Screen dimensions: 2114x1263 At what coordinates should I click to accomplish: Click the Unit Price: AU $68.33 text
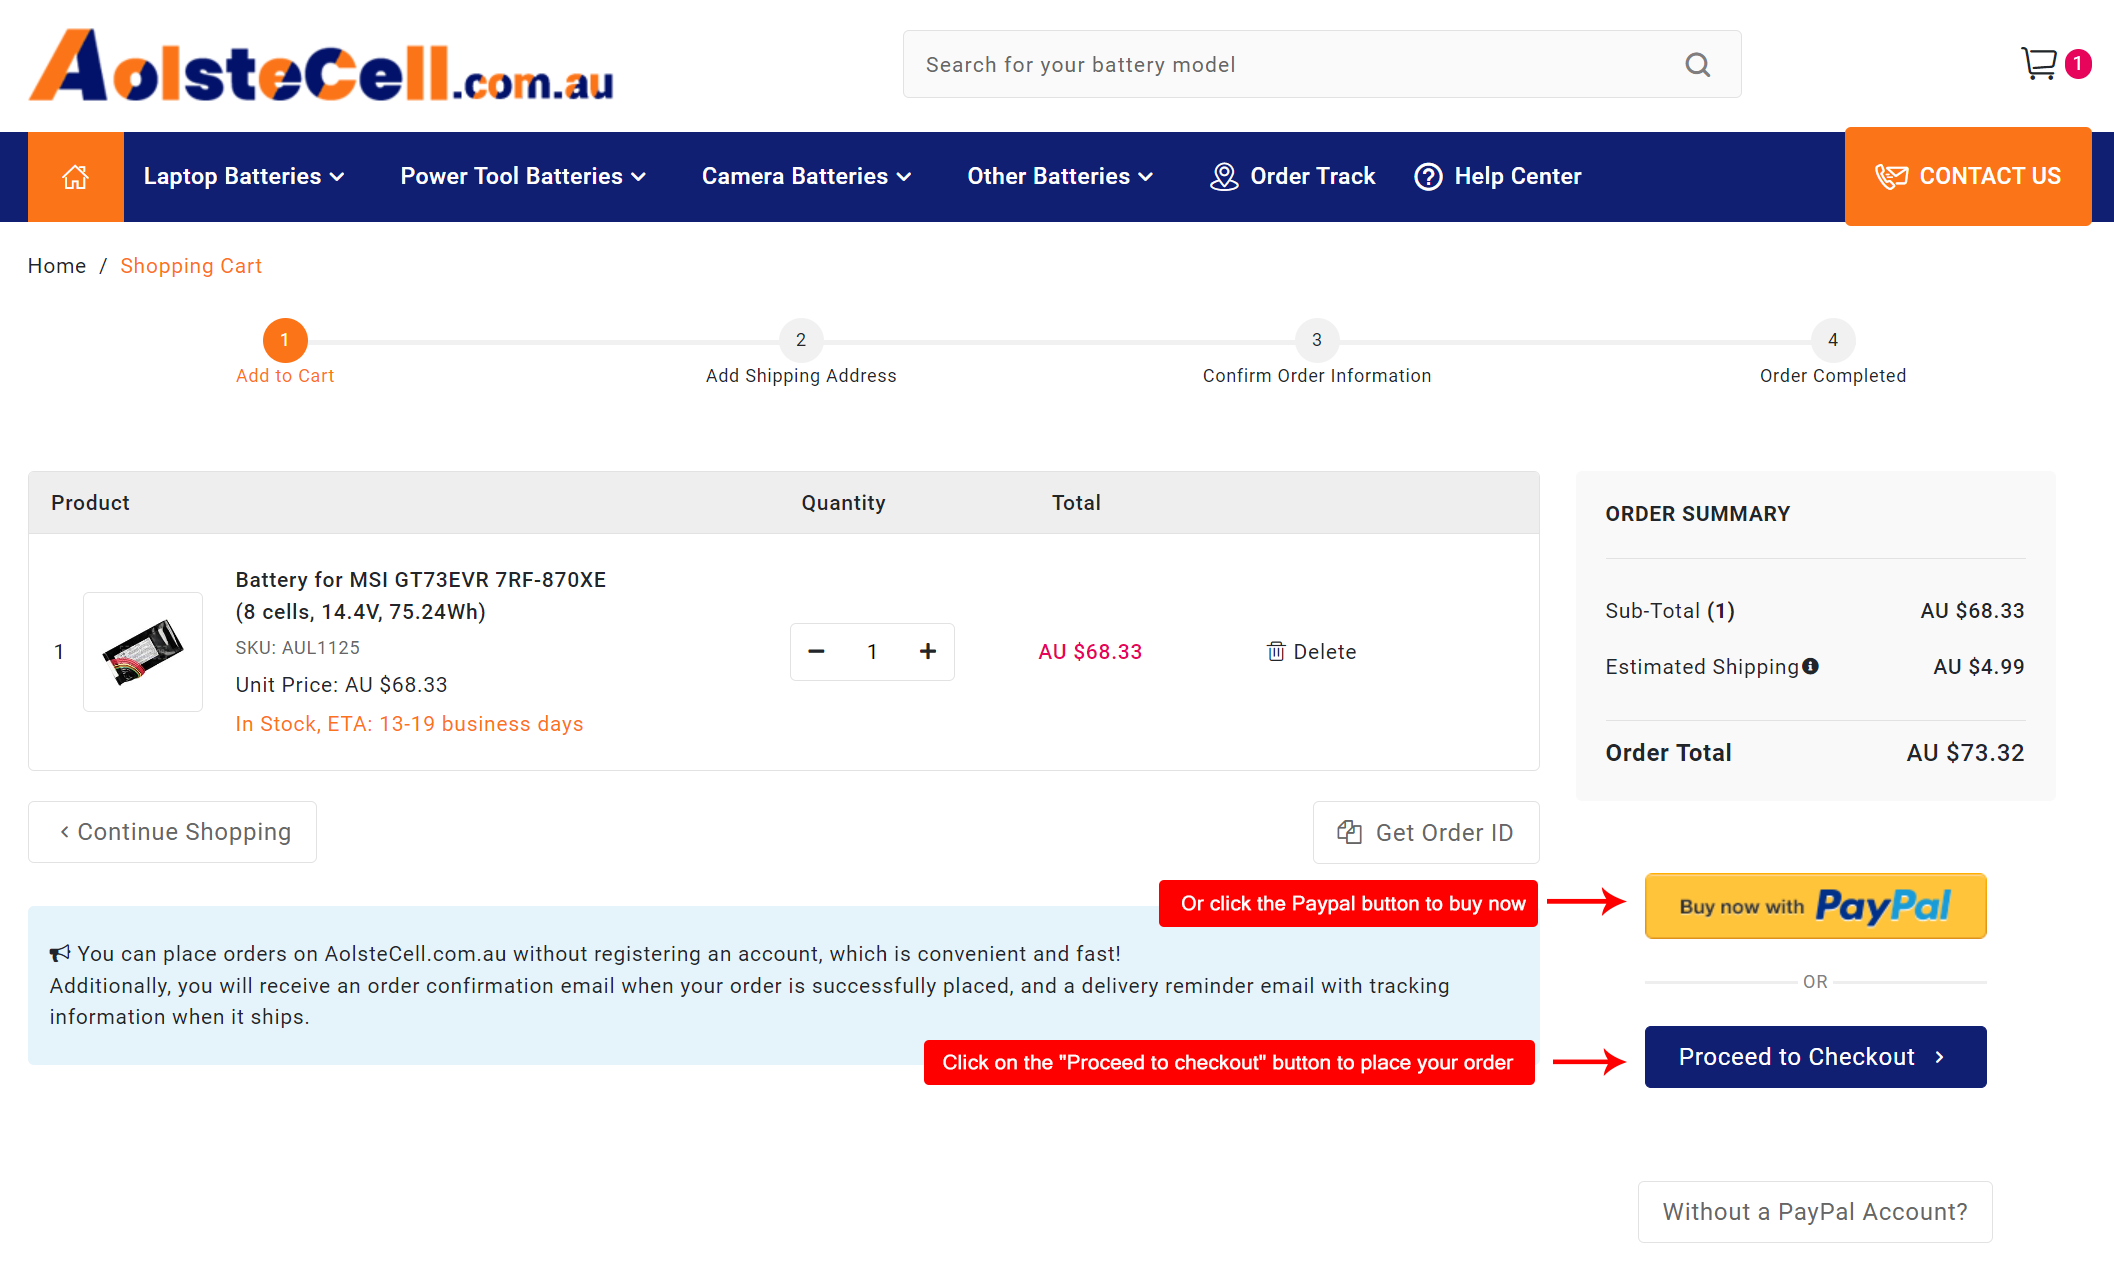click(x=341, y=685)
